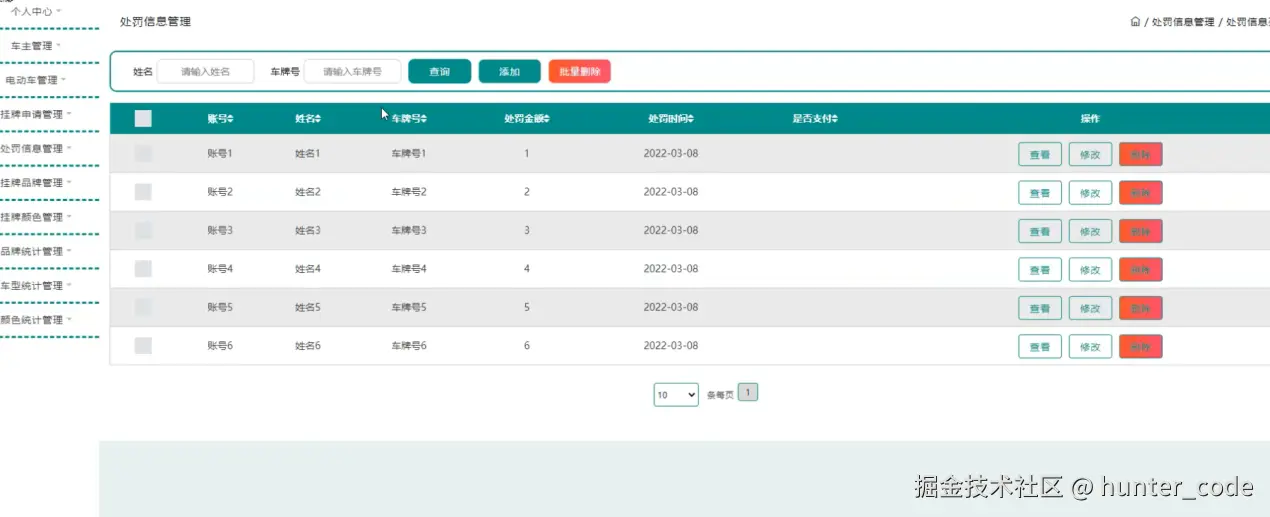Expand the 个人中心 sidebar menu
Viewport: 1270px width, 517px height.
[x=36, y=12]
